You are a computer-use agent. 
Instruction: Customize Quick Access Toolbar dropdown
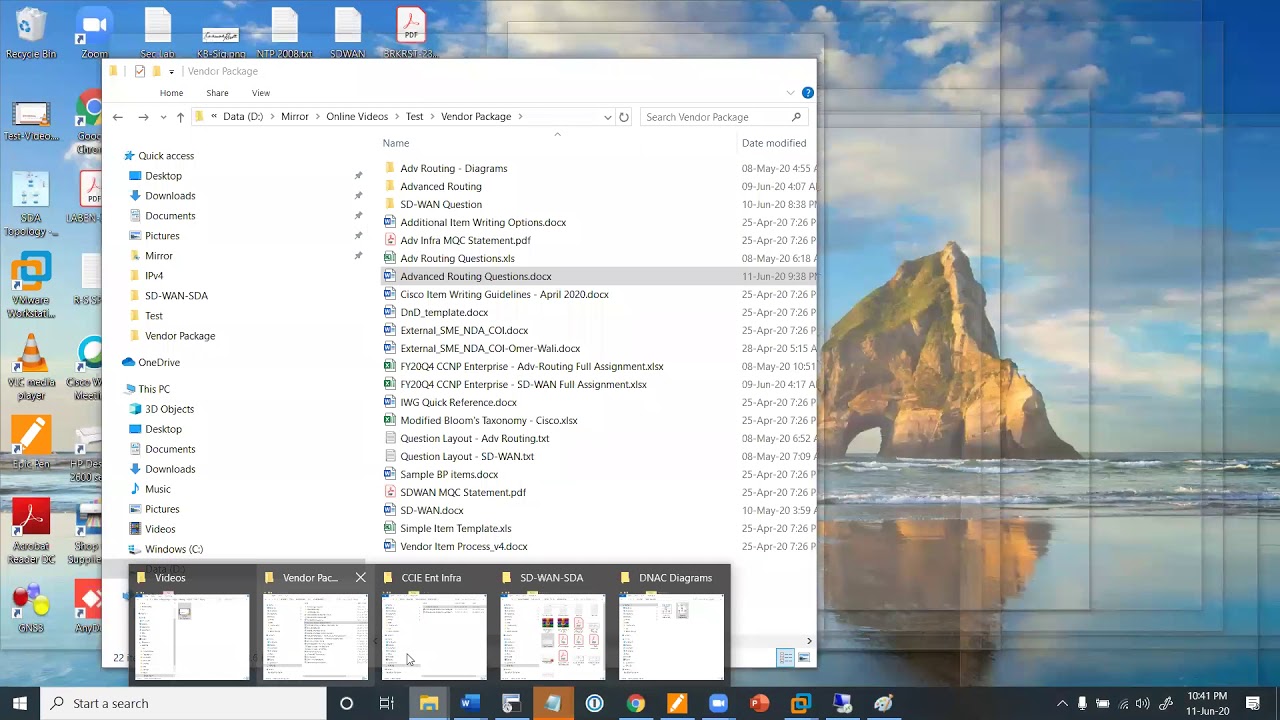(172, 71)
